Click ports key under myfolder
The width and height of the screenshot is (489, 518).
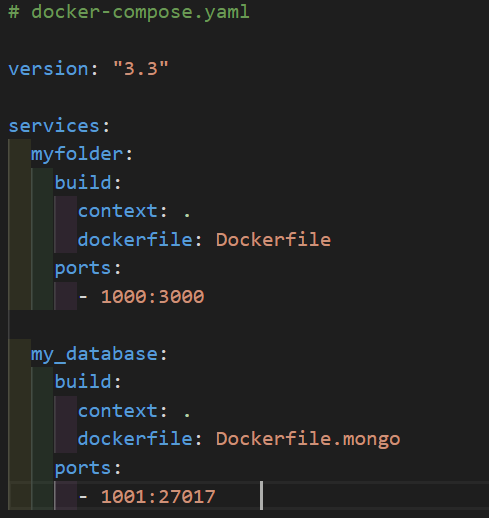pyautogui.click(x=83, y=269)
